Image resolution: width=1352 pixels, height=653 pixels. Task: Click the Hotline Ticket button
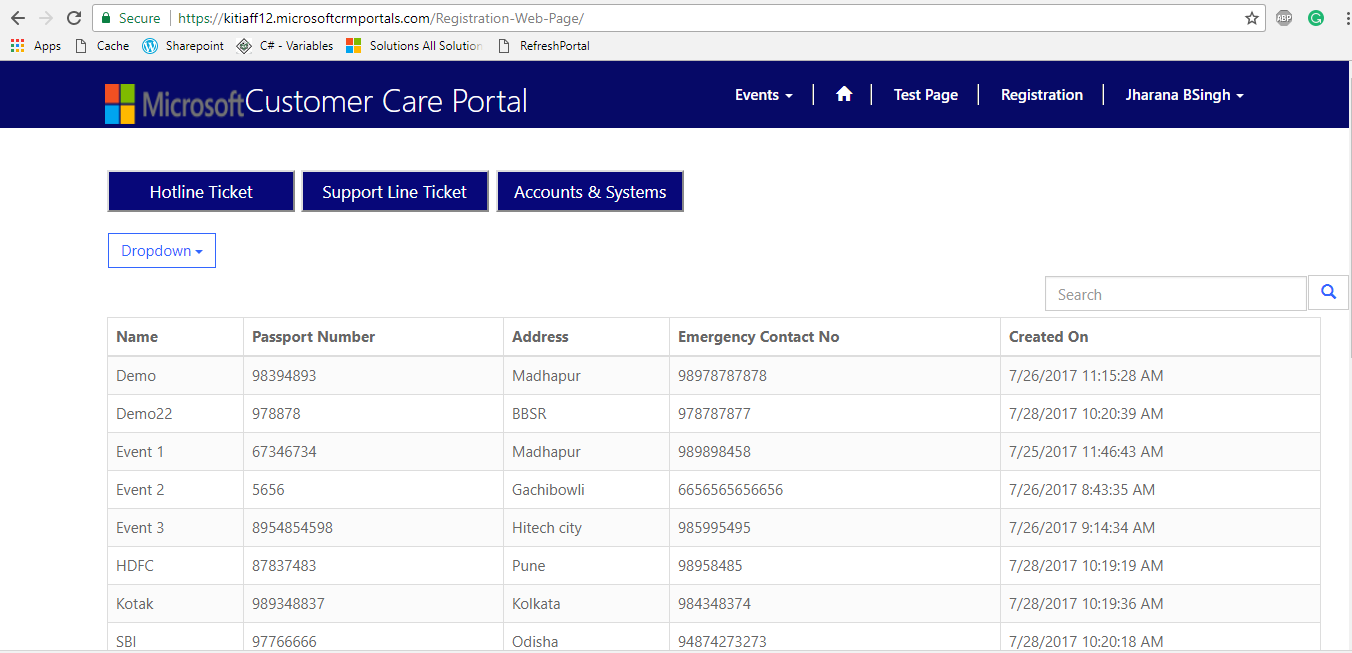coord(200,190)
